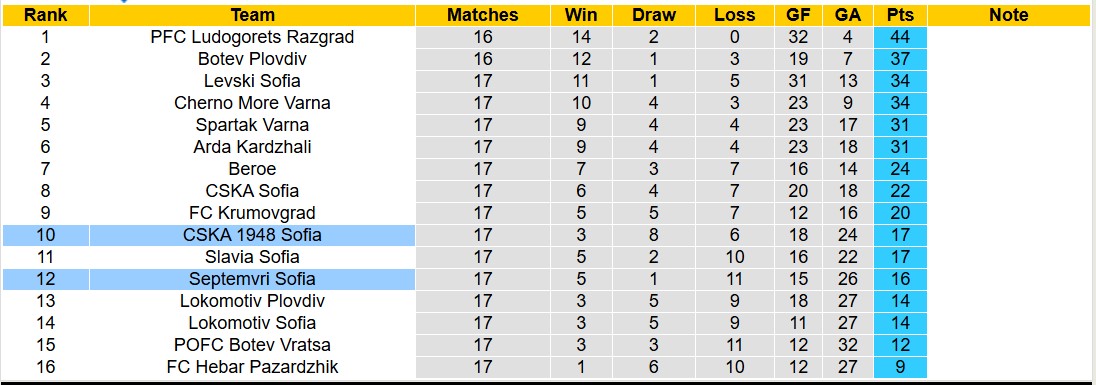Open Cherno More Varna team
This screenshot has height=385, width=1096.
(252, 103)
